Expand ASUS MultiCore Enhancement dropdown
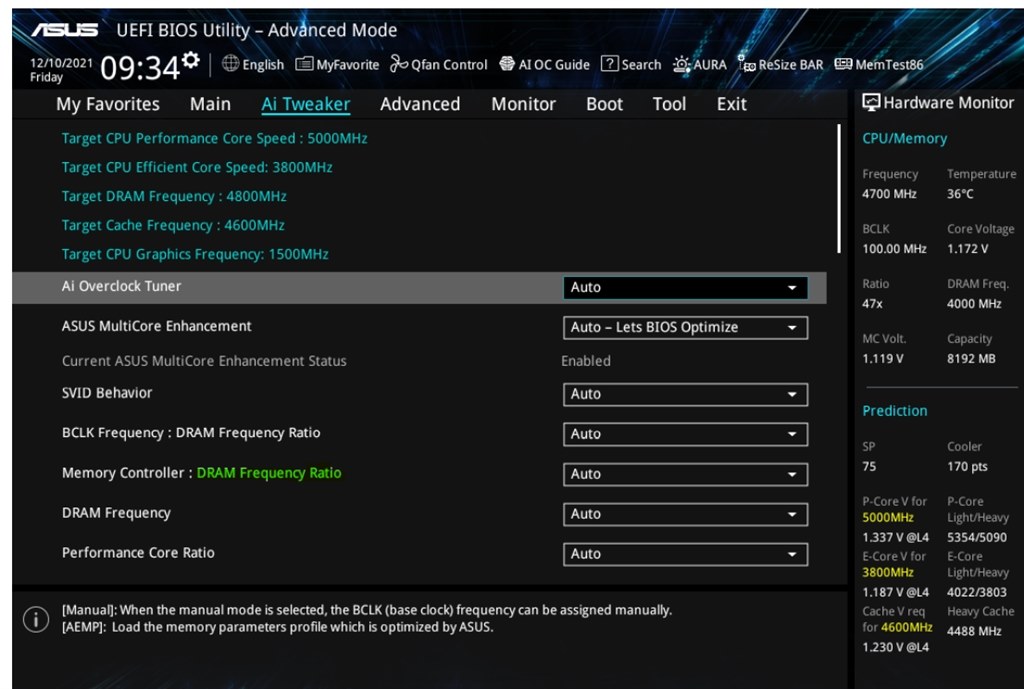The height and width of the screenshot is (689, 1024). click(685, 327)
